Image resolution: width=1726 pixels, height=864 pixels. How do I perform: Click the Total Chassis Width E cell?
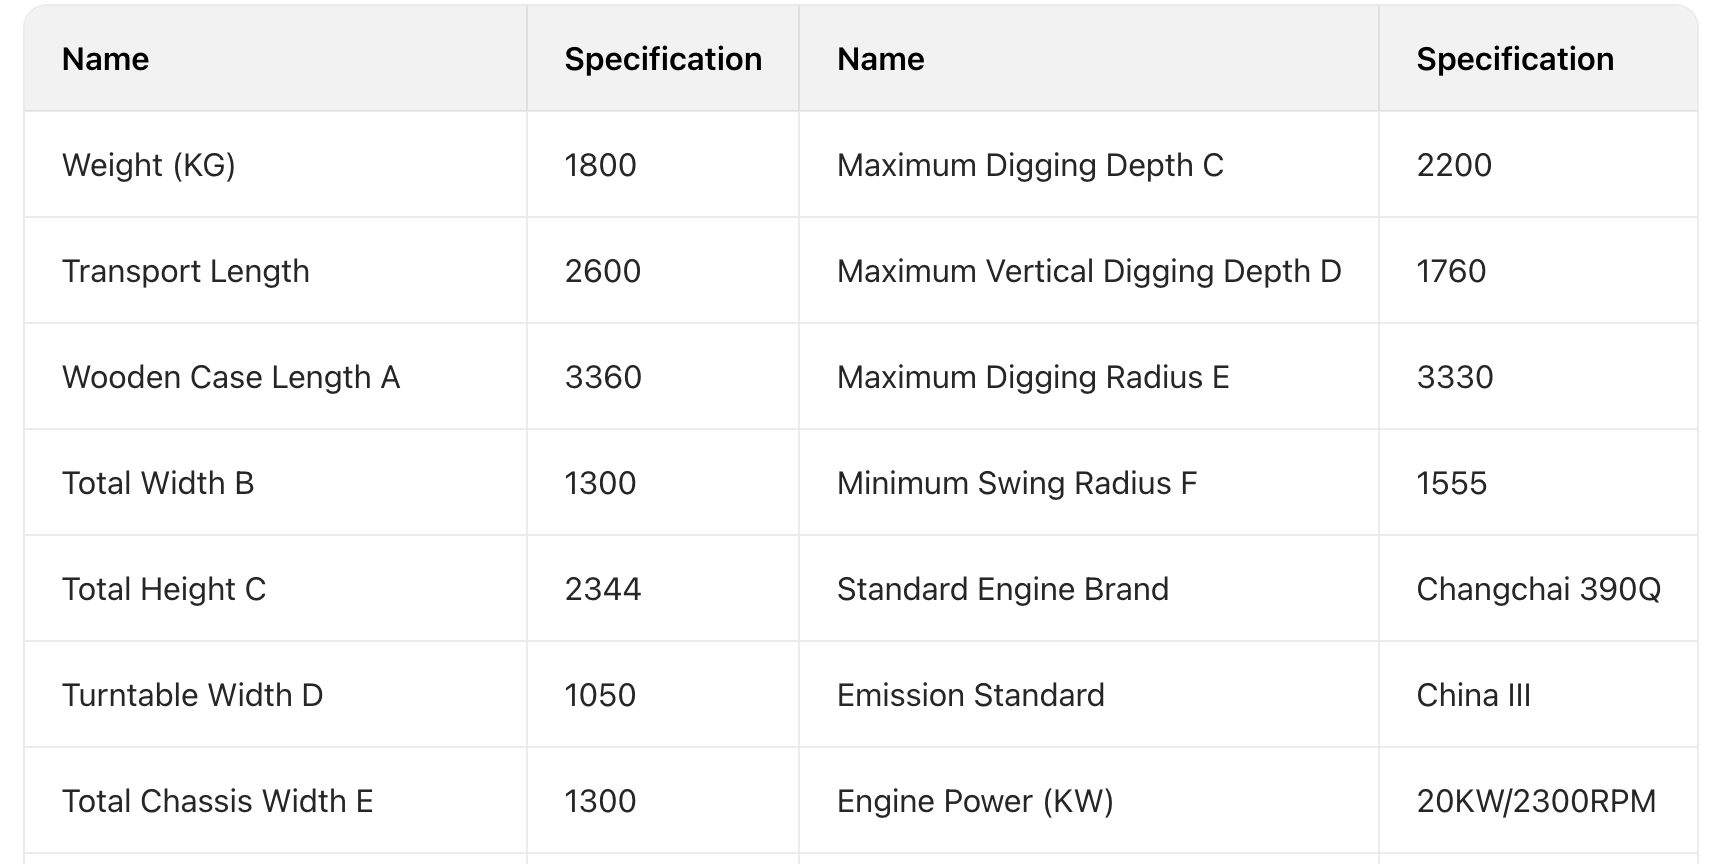point(218,801)
